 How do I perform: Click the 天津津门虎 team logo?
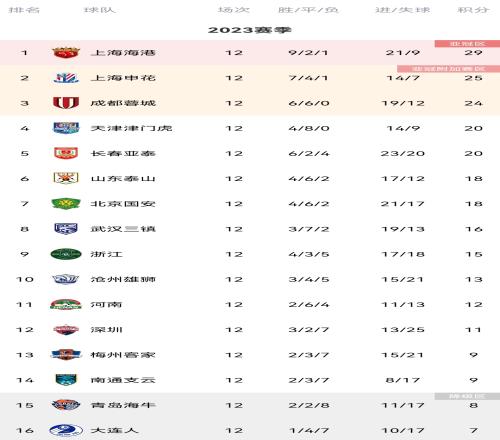tap(66, 128)
